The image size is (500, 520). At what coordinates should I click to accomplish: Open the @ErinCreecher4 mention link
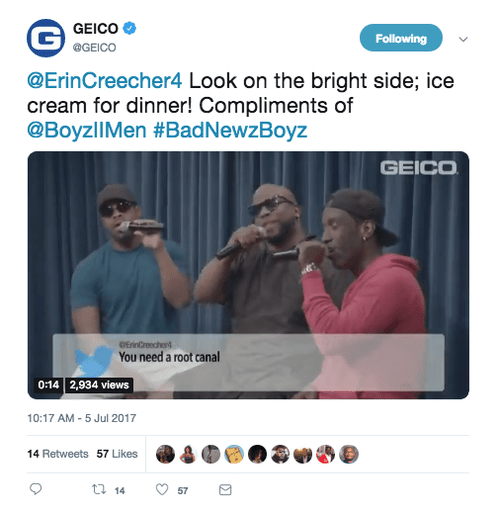coord(105,81)
